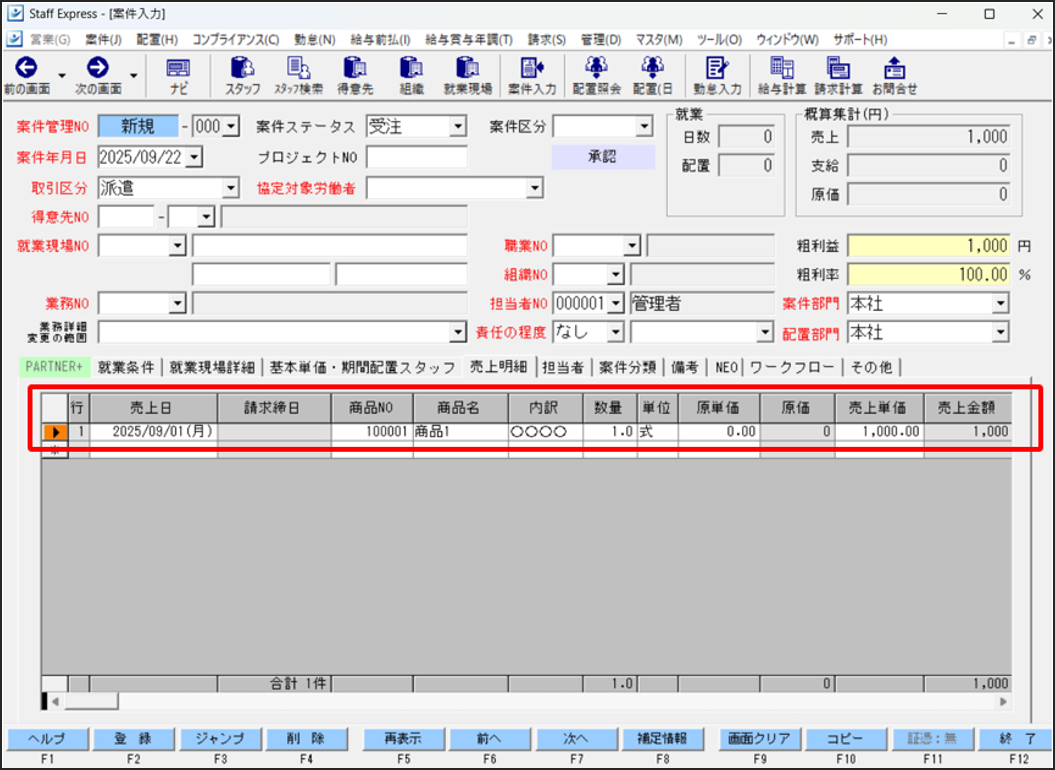
Task: Click the 配置照会 toolbar icon
Action: [x=596, y=69]
